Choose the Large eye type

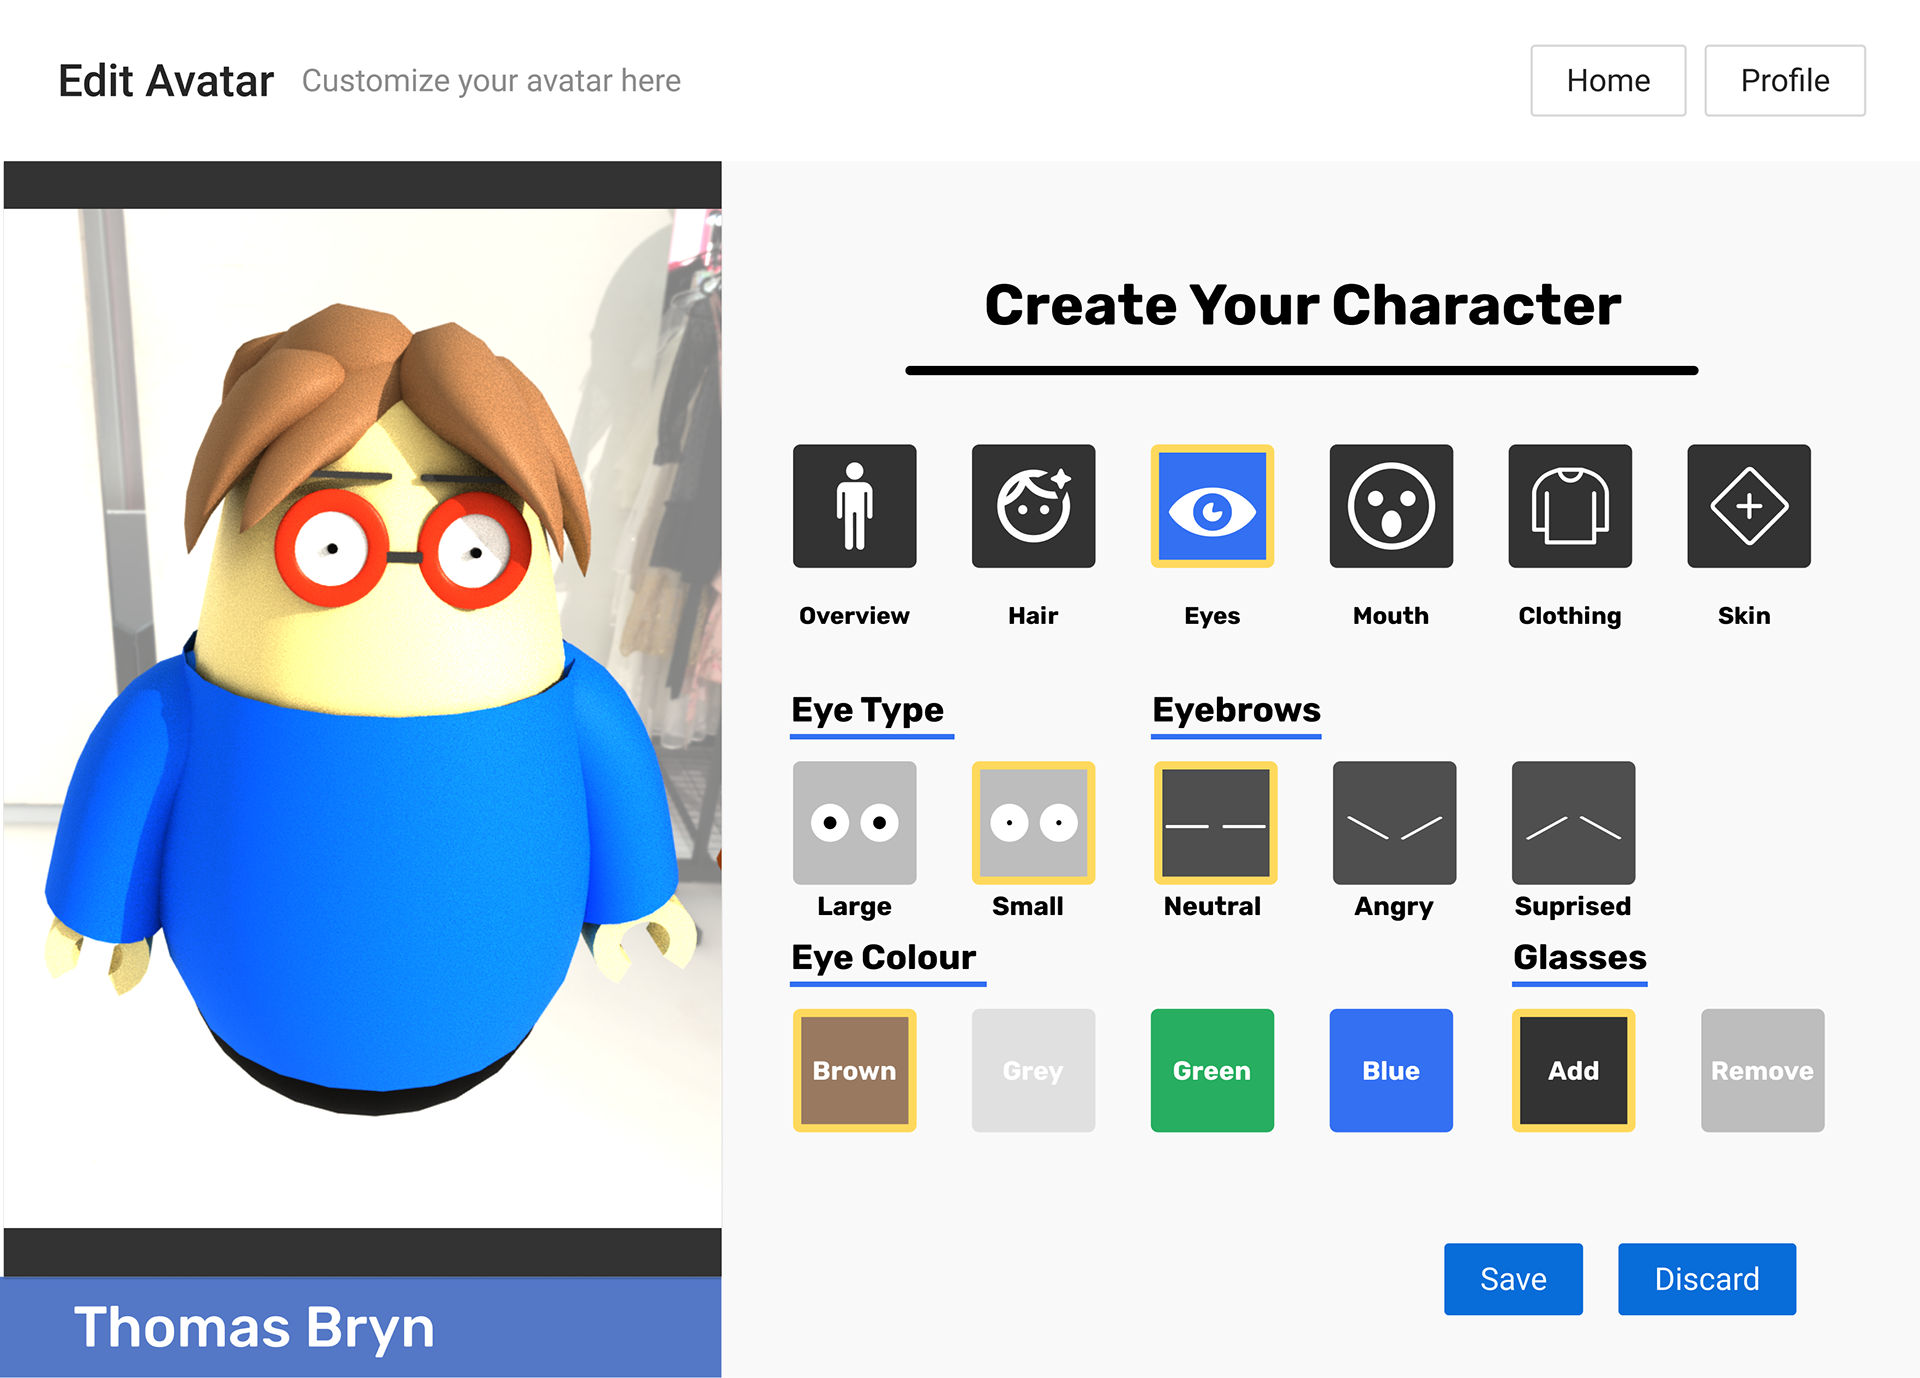(854, 823)
